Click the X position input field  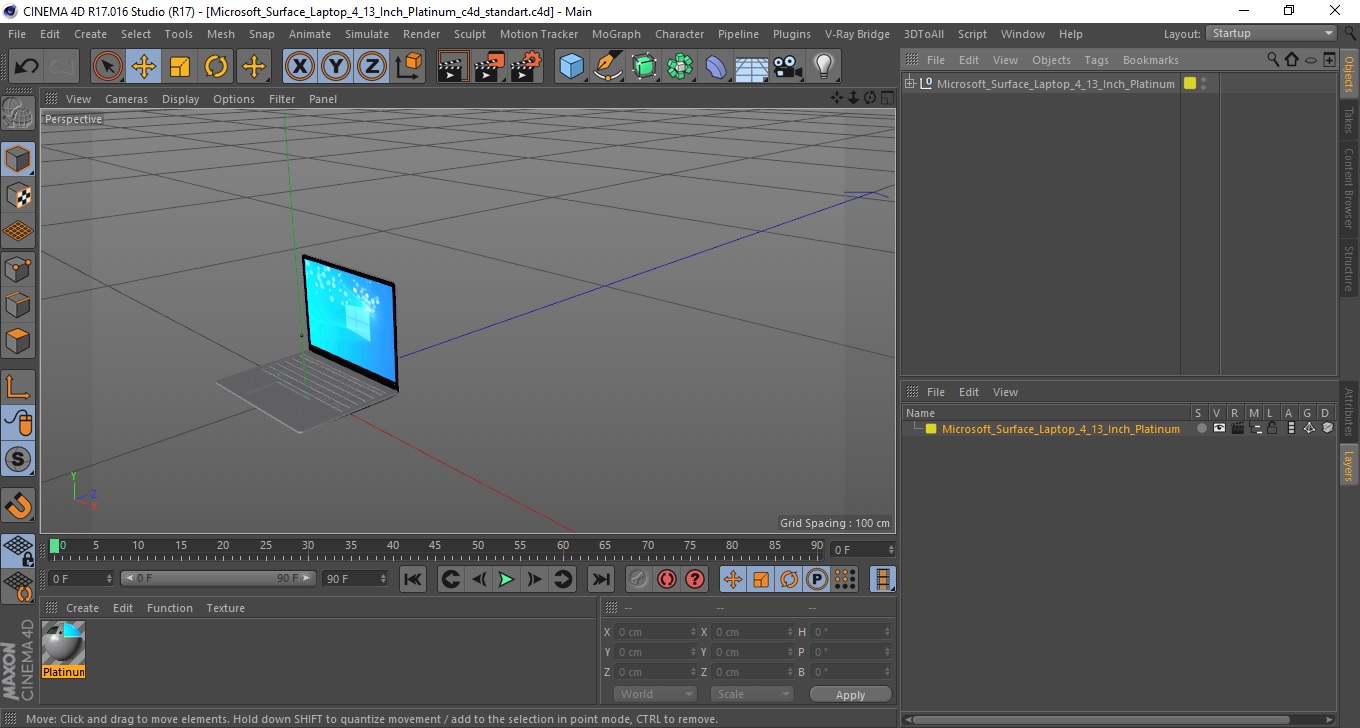(x=655, y=632)
